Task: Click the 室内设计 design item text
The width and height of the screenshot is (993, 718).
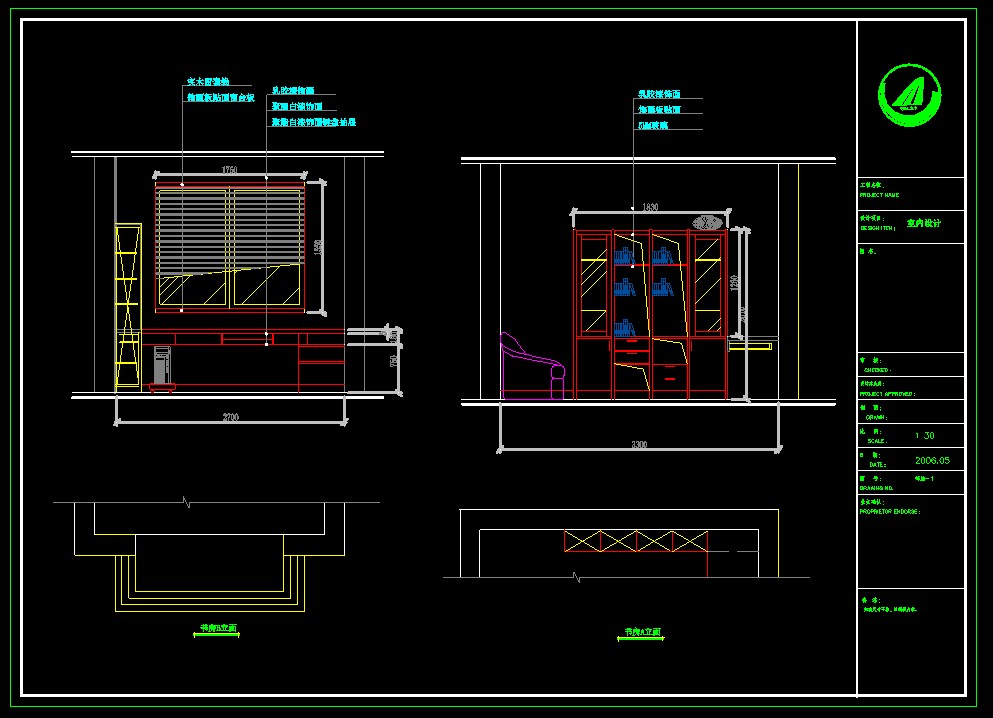Action: pyautogui.click(x=924, y=223)
